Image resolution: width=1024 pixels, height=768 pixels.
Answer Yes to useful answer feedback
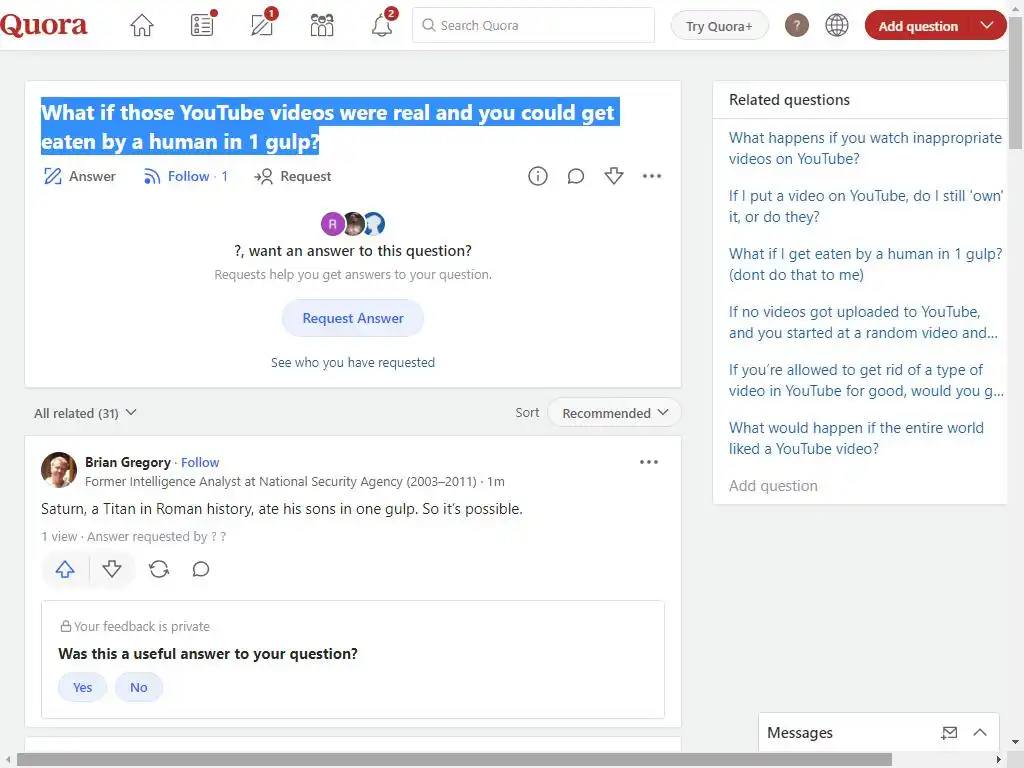click(x=82, y=687)
